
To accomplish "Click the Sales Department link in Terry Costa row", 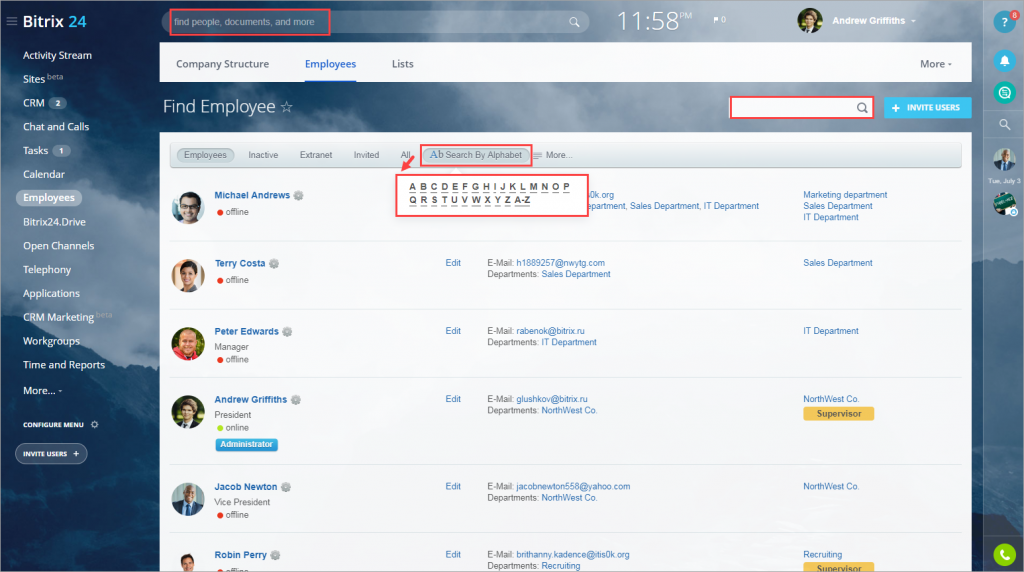I will click(x=576, y=274).
